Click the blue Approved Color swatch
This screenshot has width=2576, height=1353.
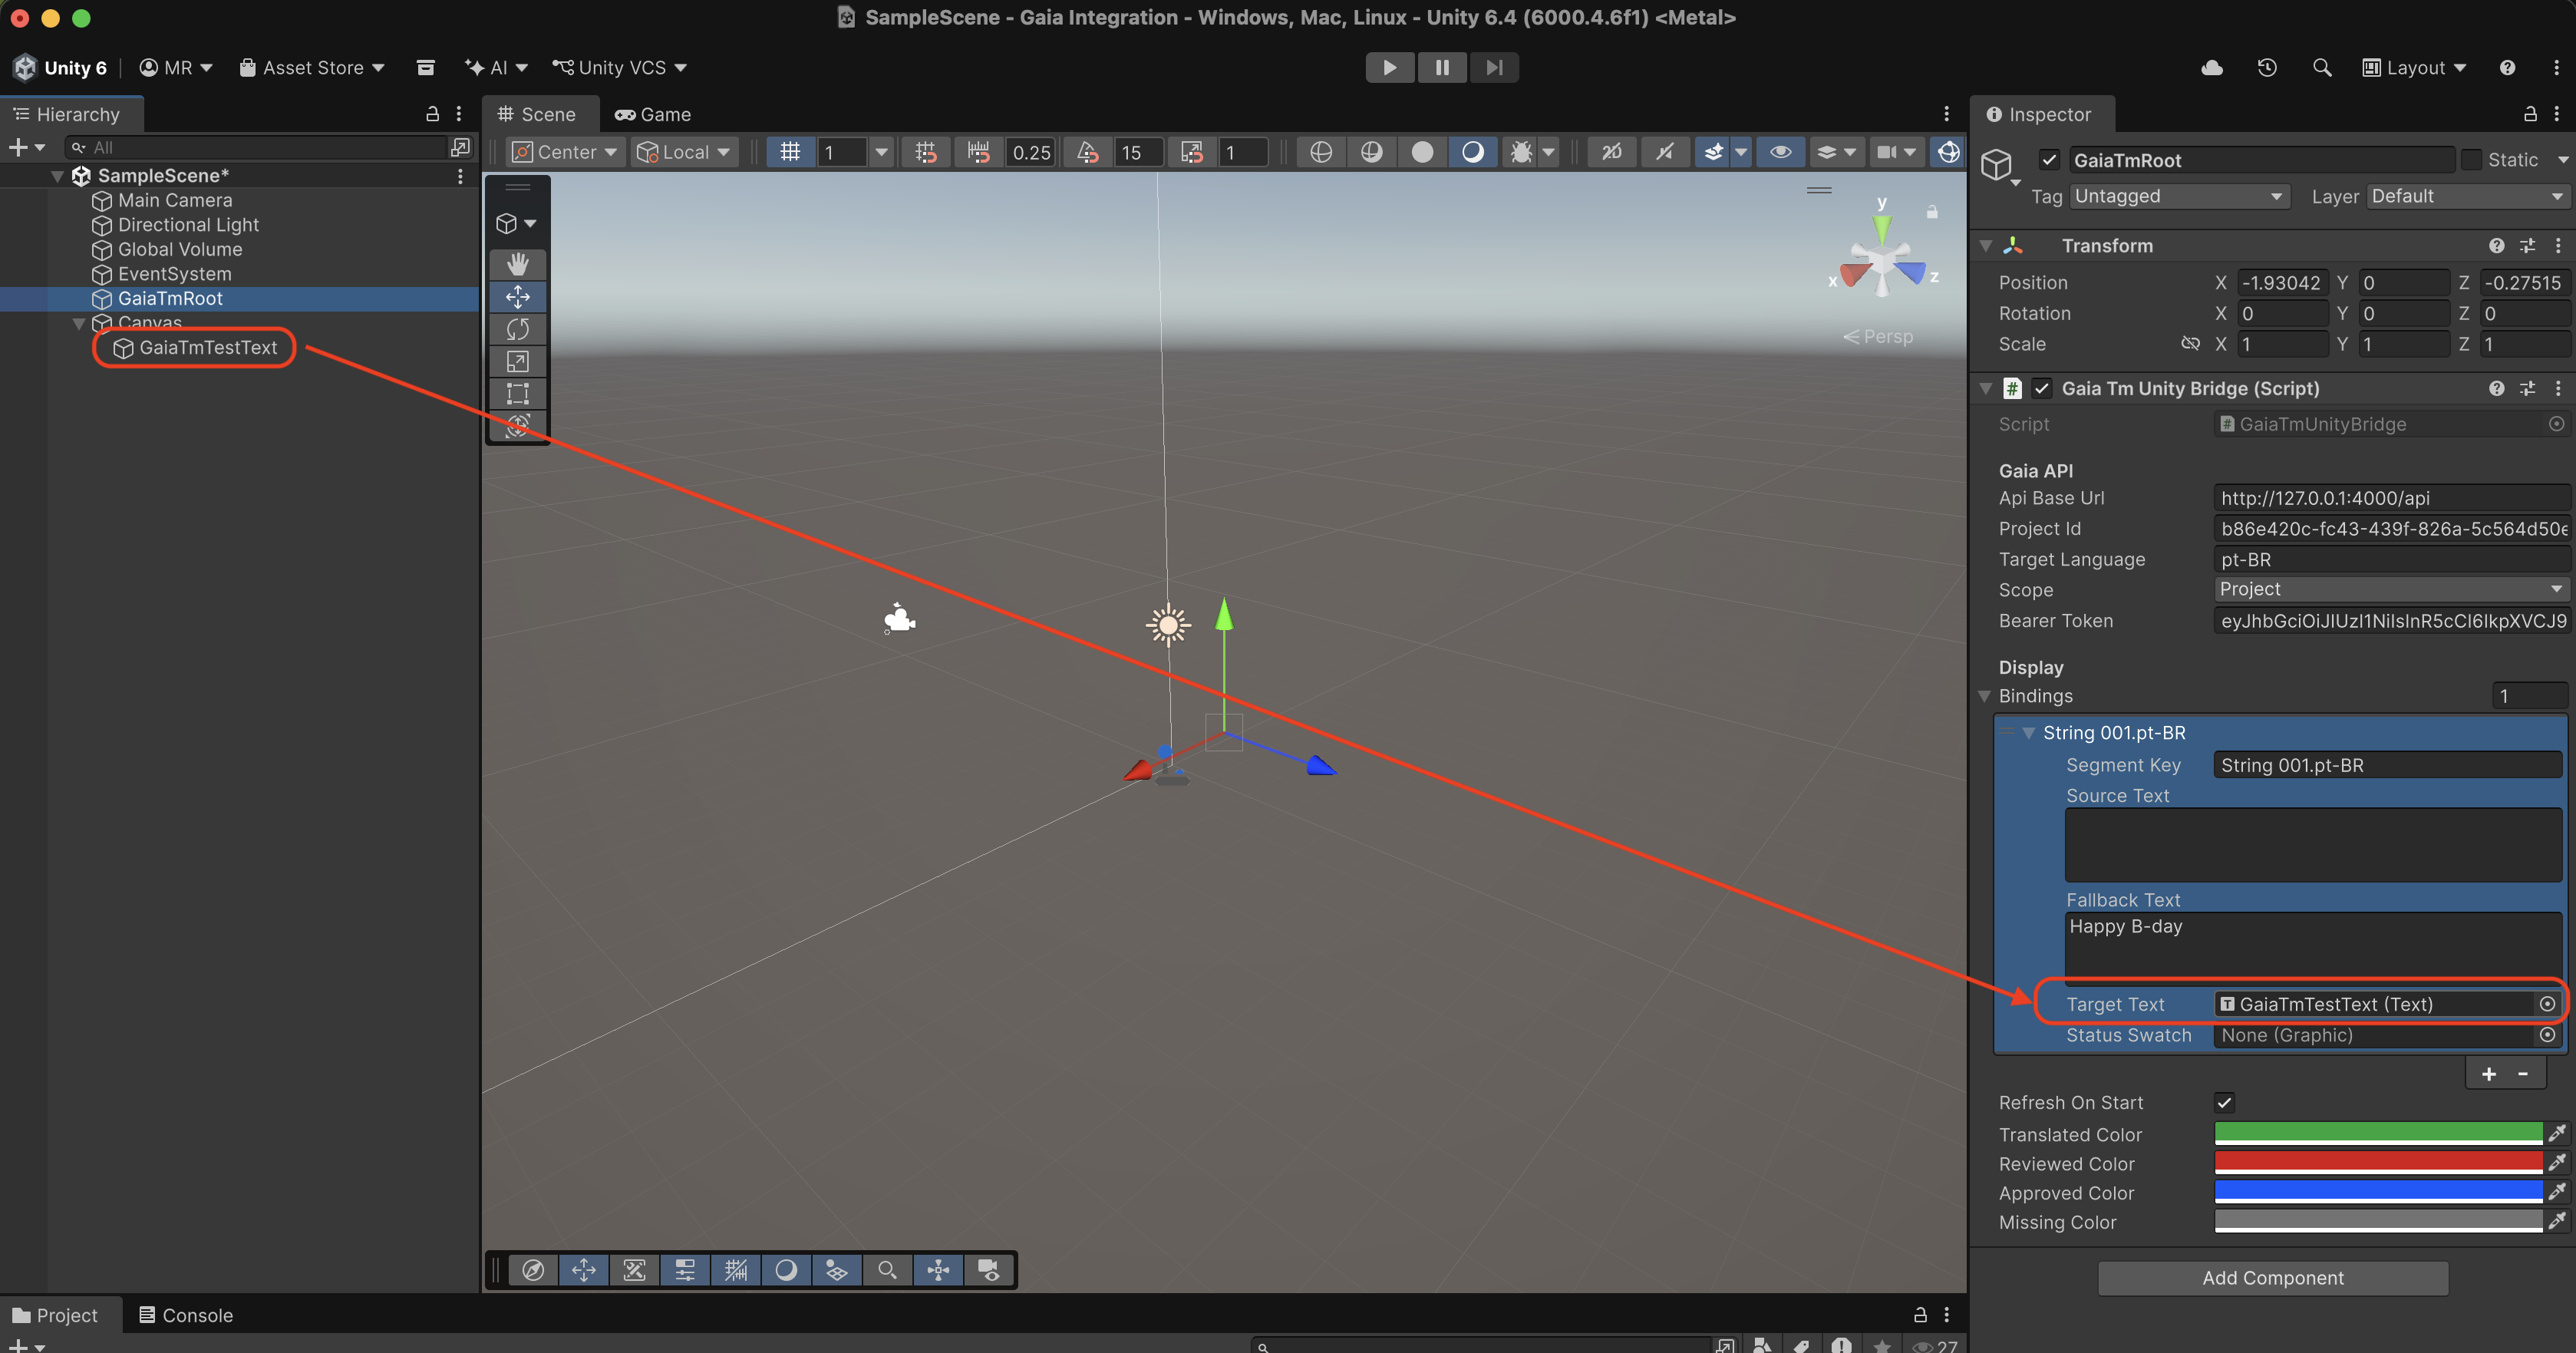[2378, 1192]
